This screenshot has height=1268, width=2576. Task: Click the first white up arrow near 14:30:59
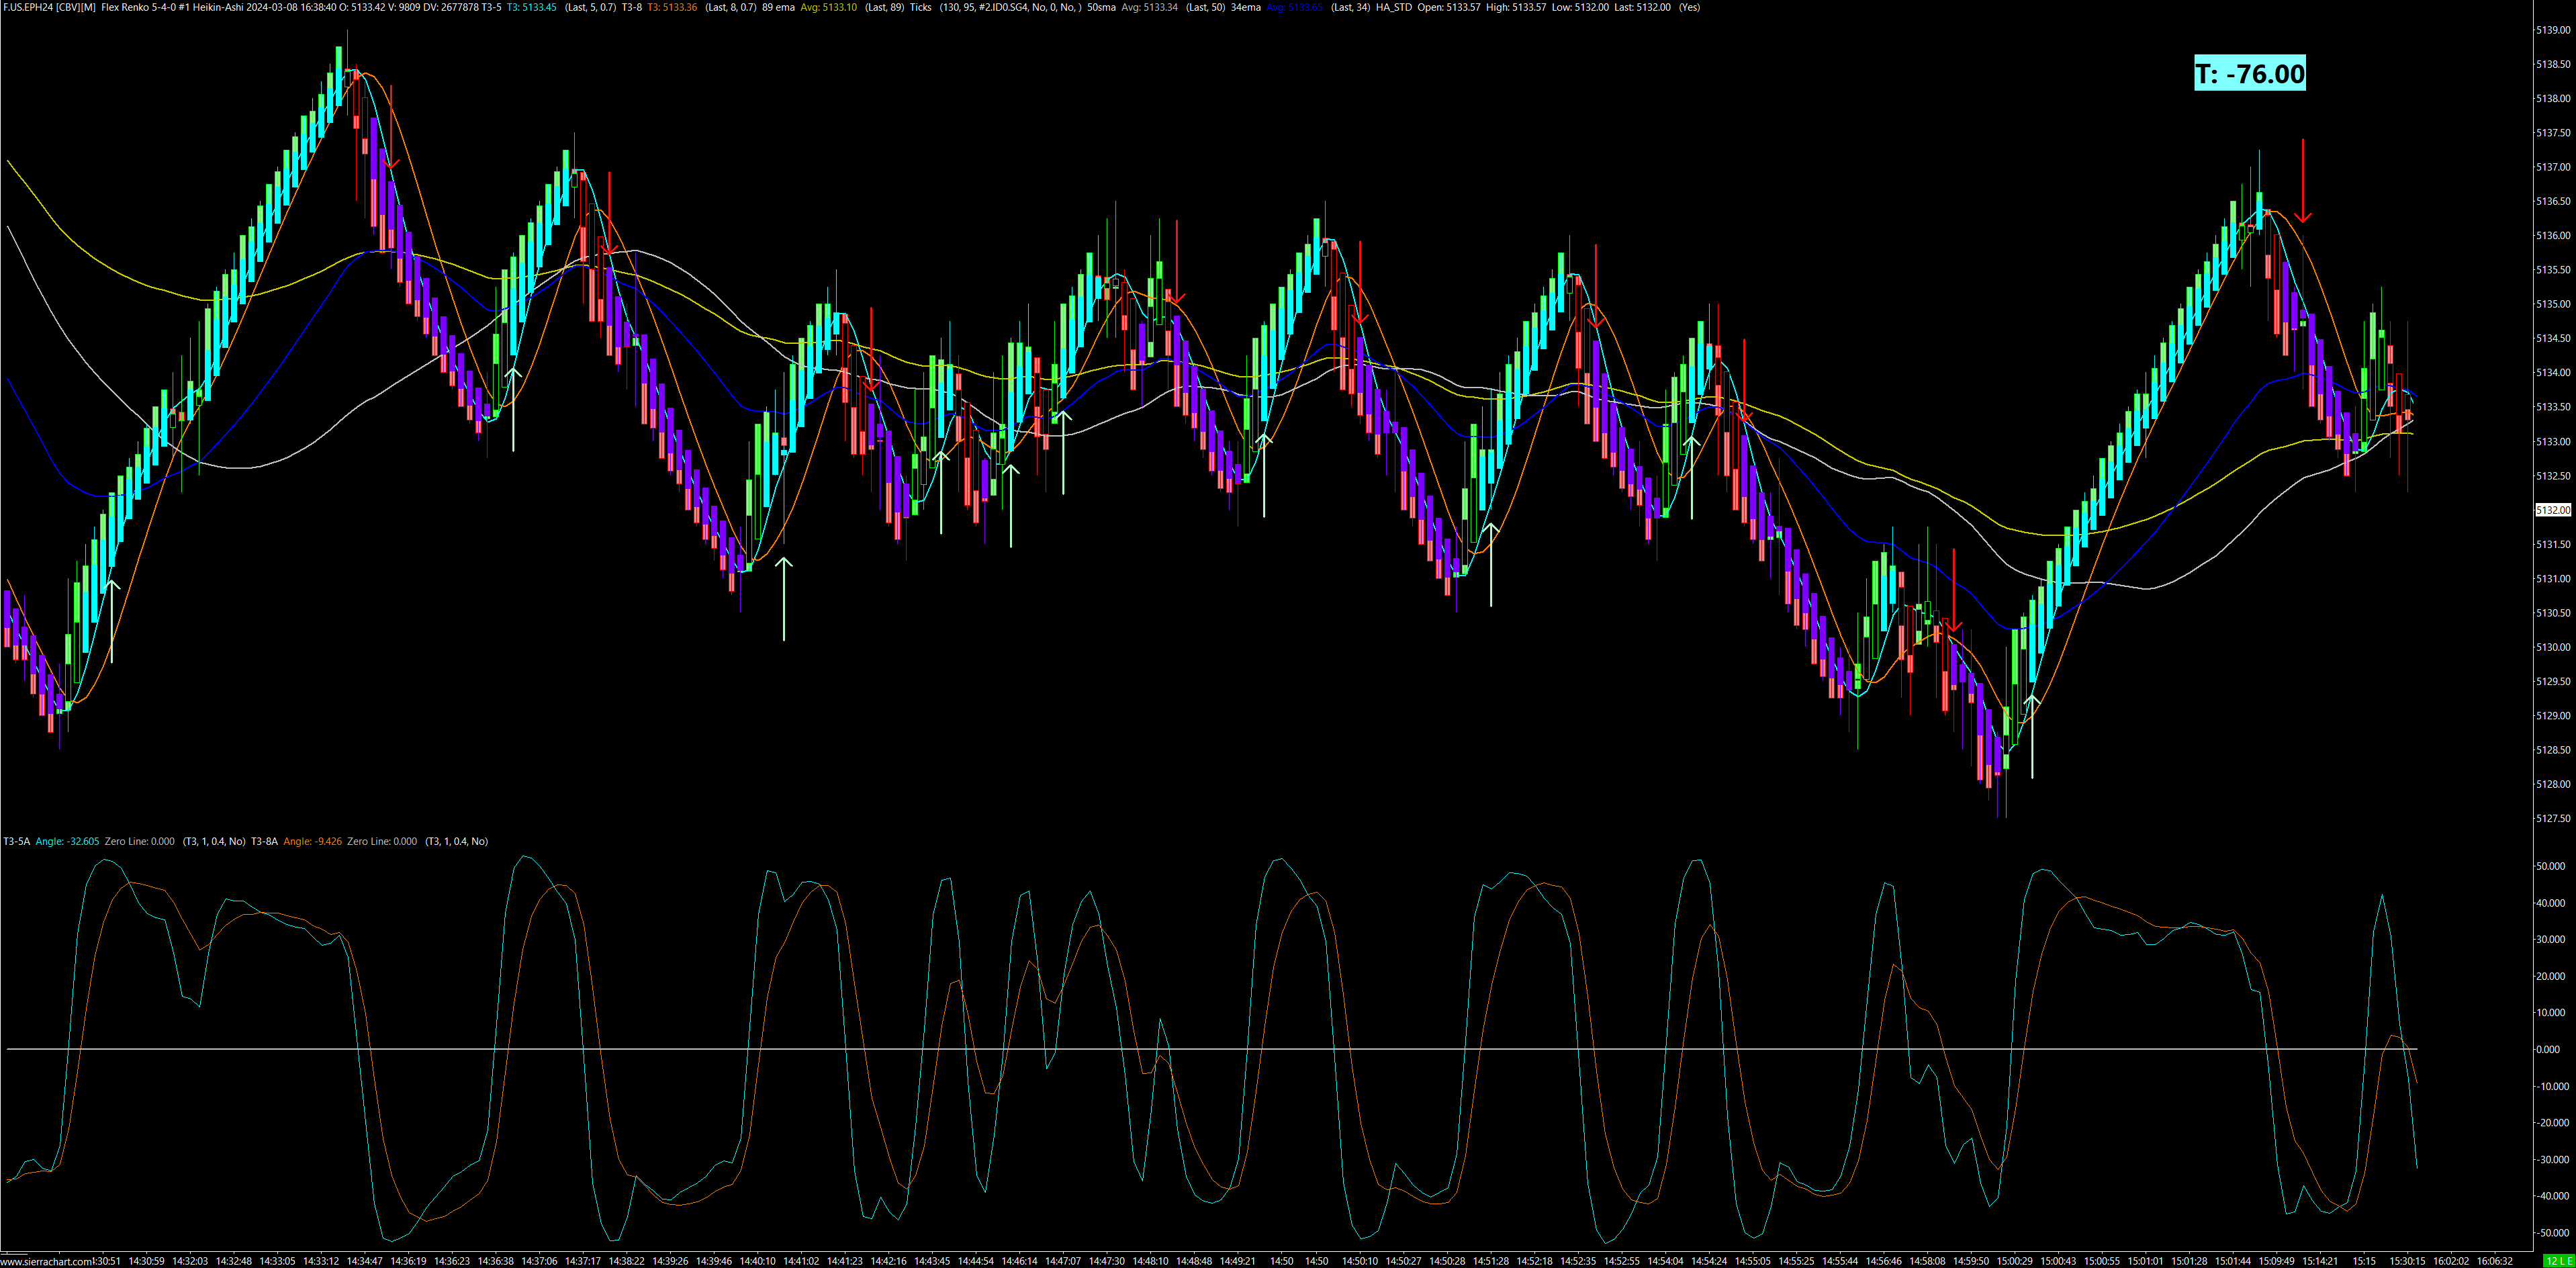[x=112, y=620]
